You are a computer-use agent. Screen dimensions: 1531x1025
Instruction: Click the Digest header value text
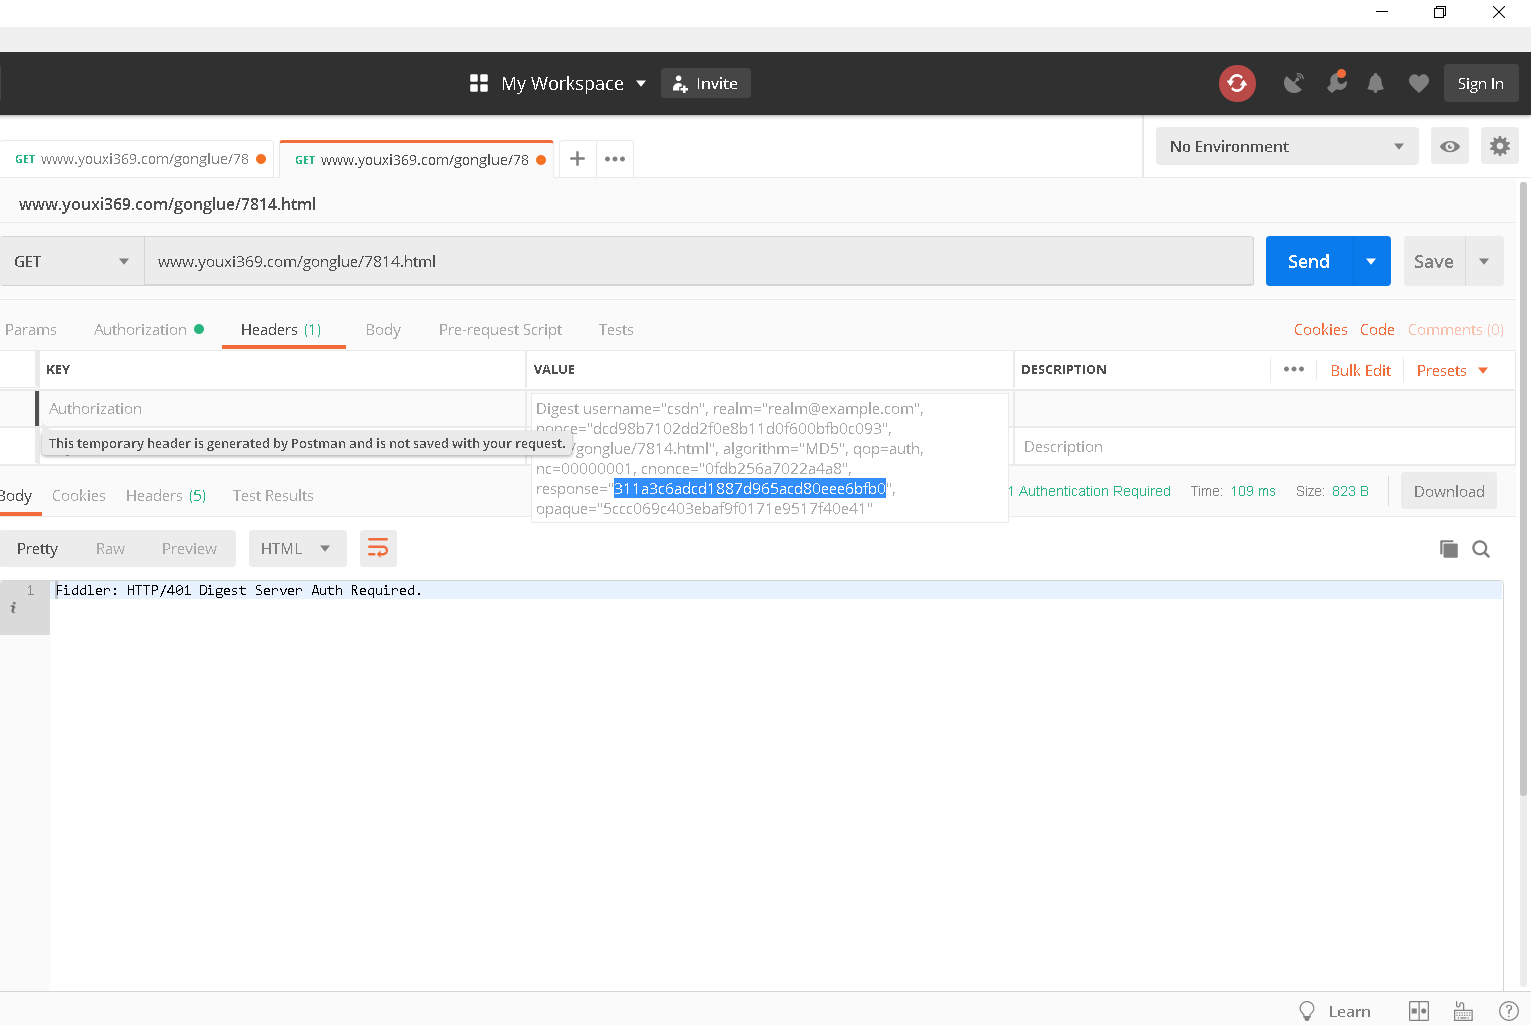pyautogui.click(x=769, y=458)
